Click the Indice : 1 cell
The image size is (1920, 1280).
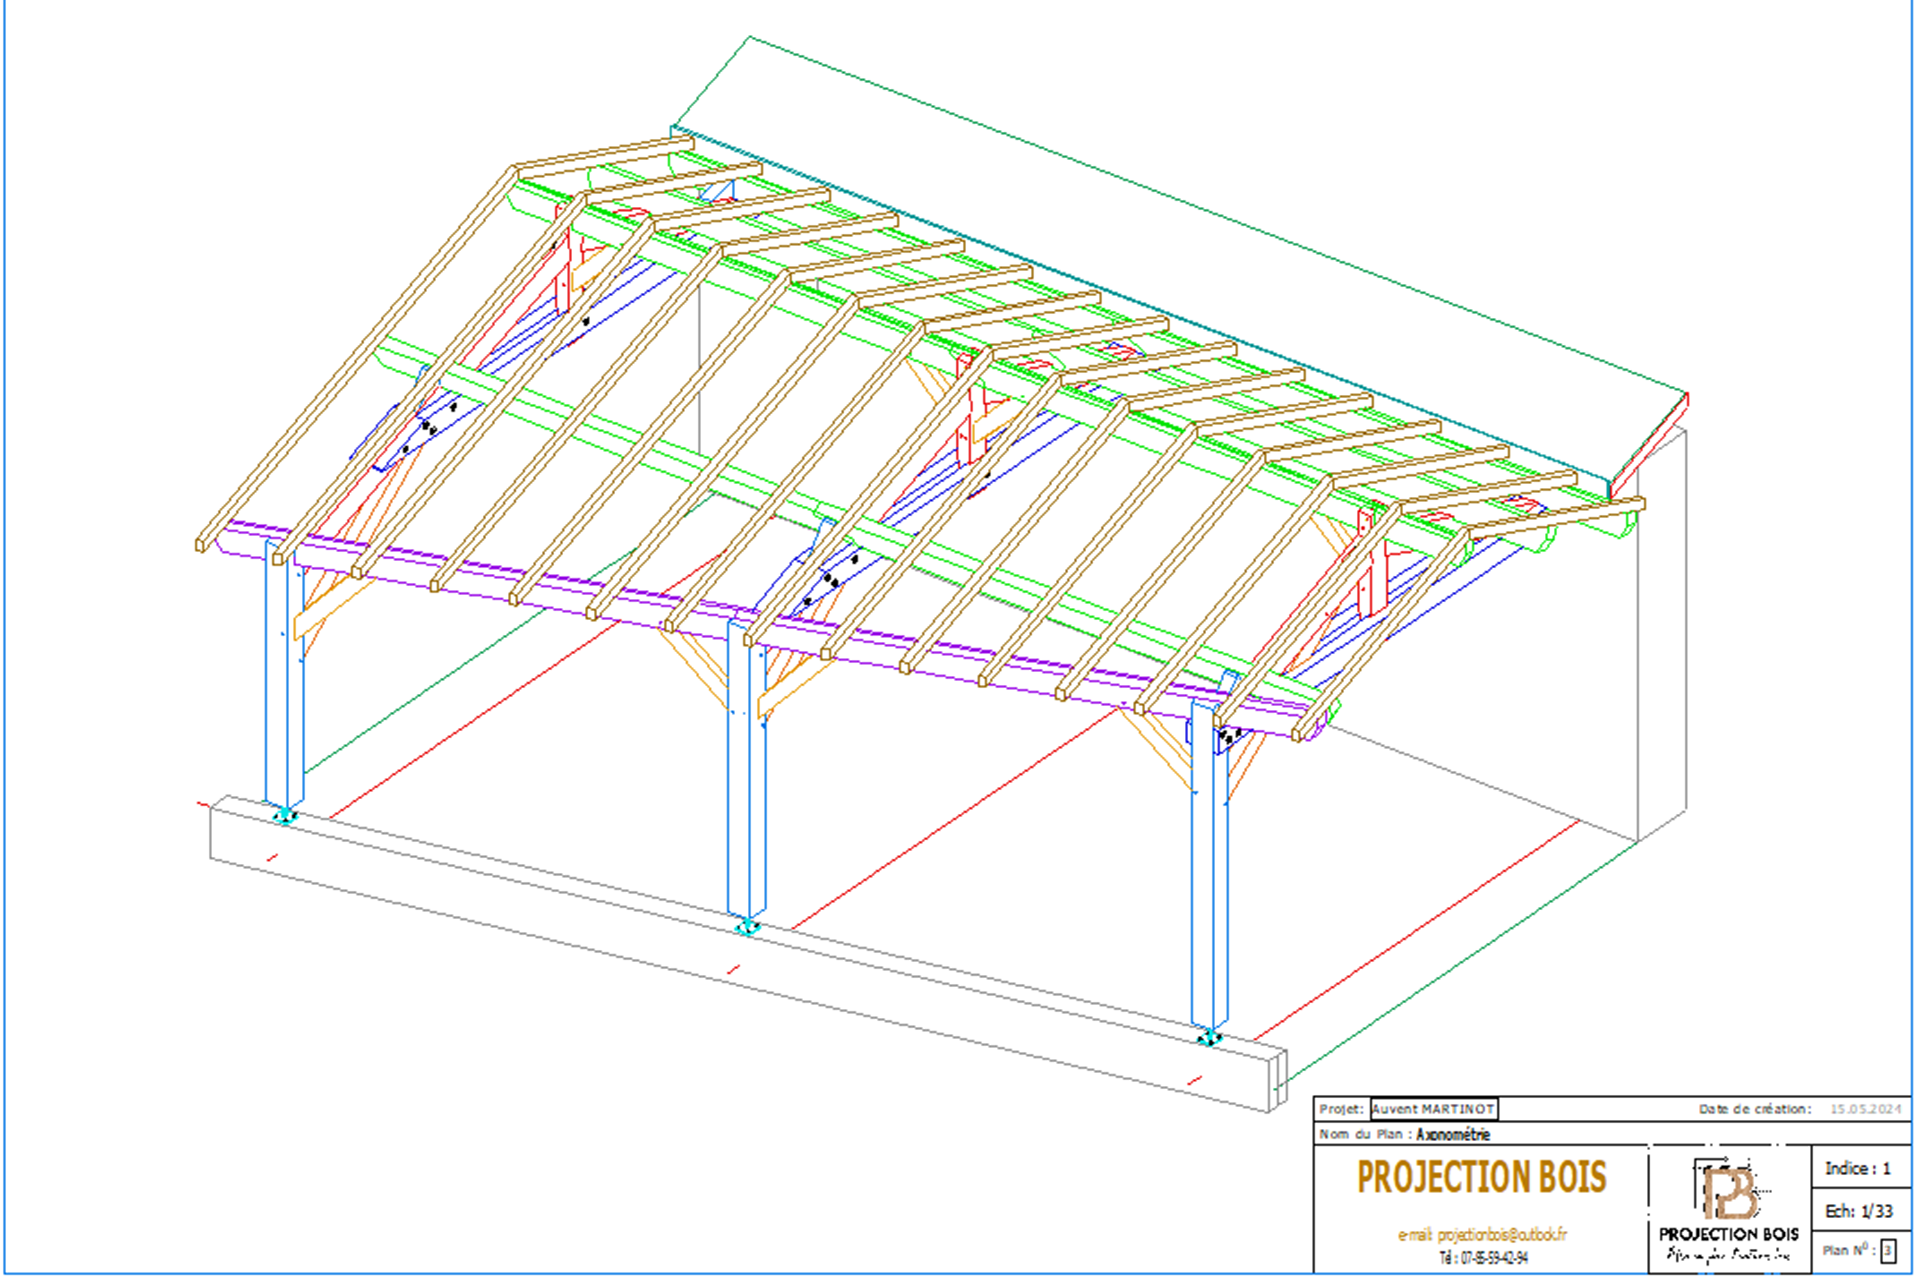pos(1858,1168)
